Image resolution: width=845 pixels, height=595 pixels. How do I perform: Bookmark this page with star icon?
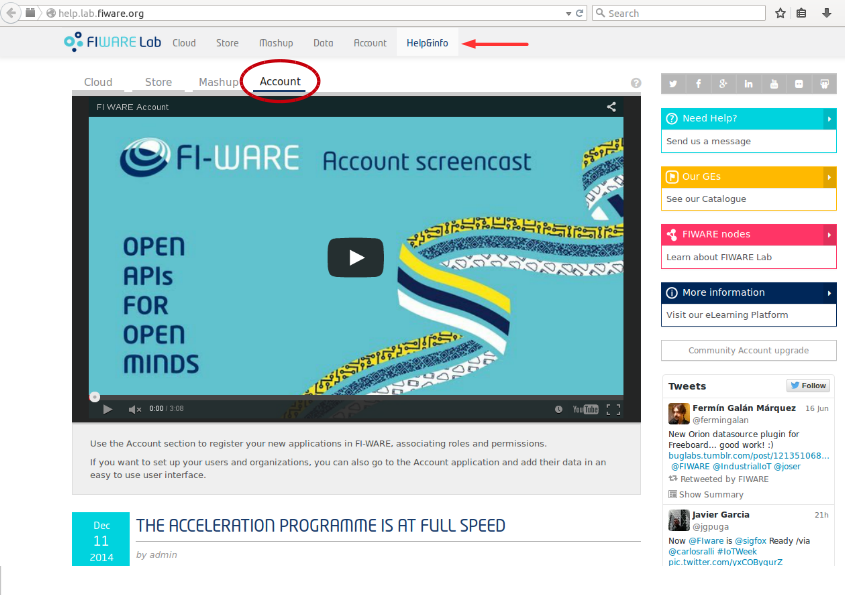[x=780, y=13]
